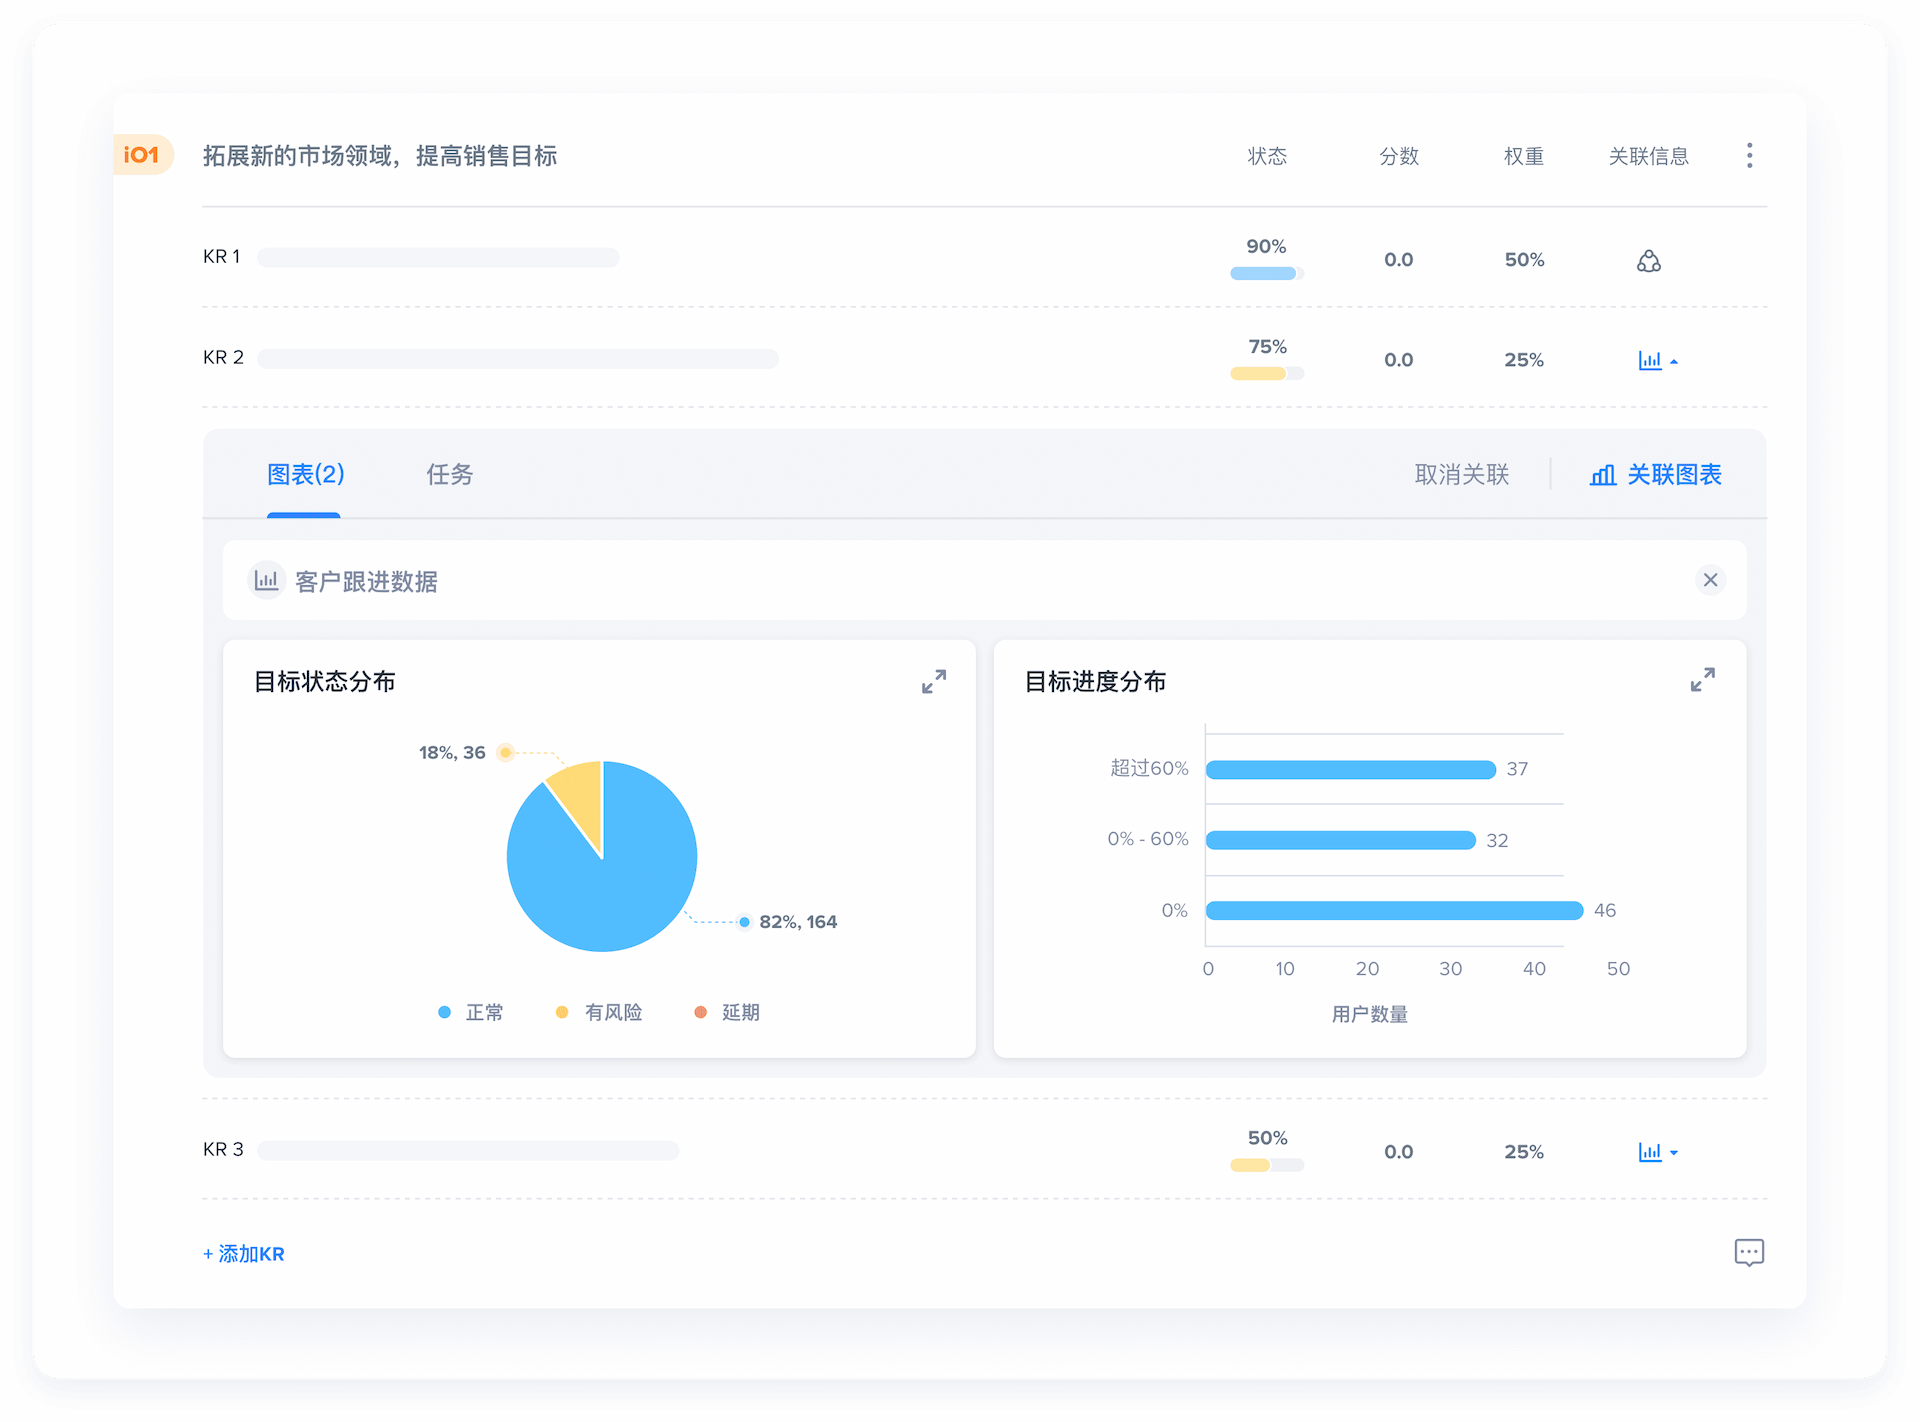The image size is (1920, 1422).
Task: Click KR 1 weight value 50%
Action: [1524, 260]
